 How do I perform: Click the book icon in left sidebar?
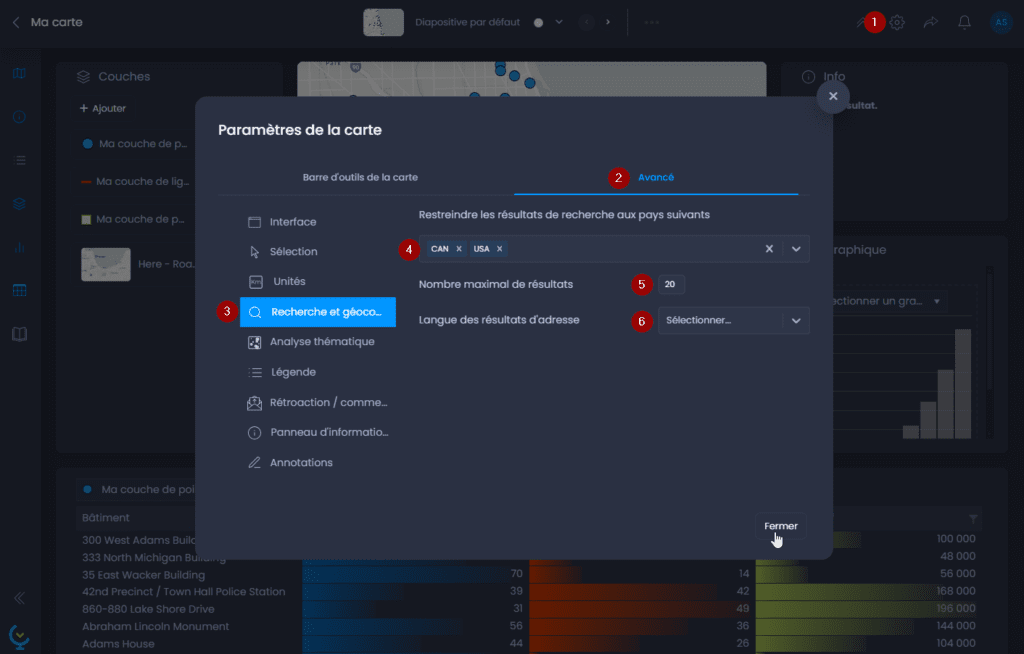tap(20, 335)
